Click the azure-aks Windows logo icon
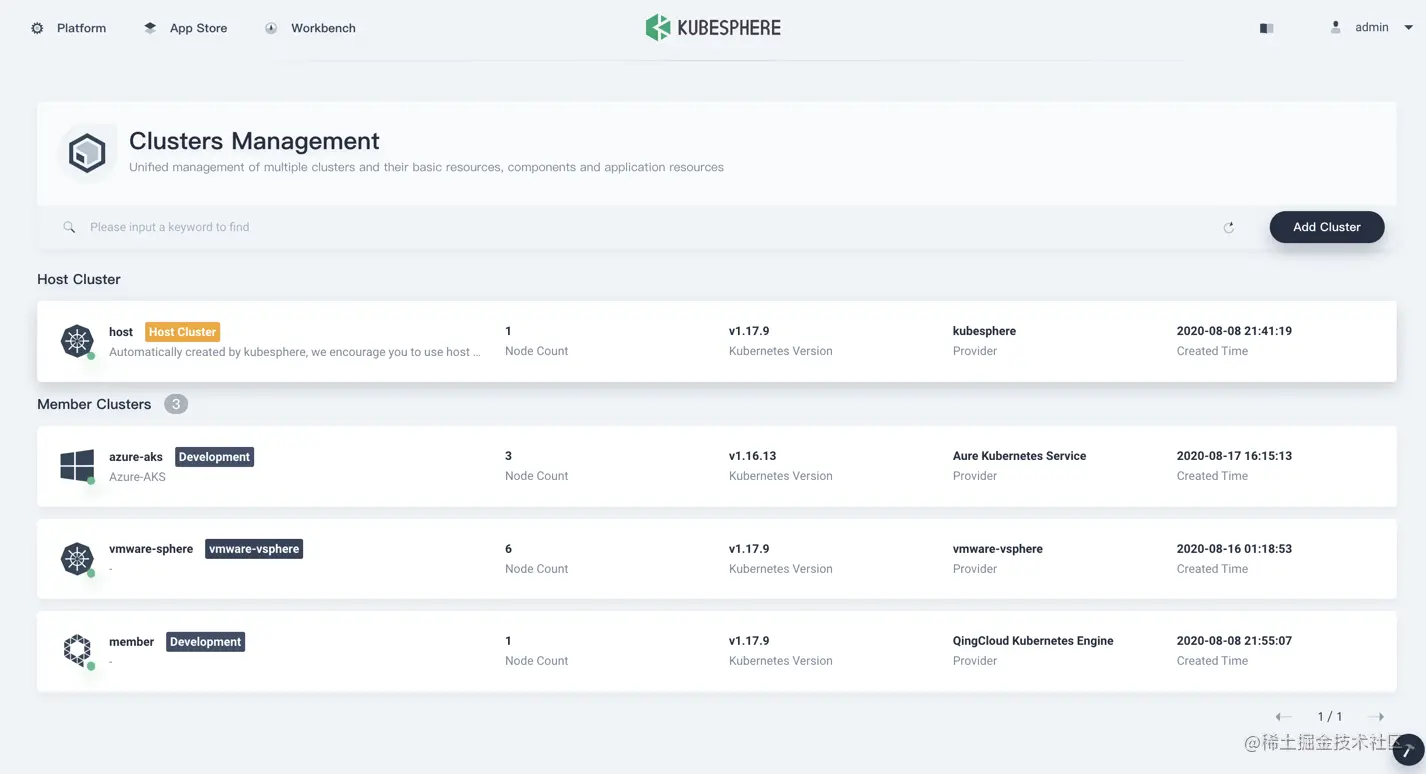Screen dimensions: 1426x774 77,466
